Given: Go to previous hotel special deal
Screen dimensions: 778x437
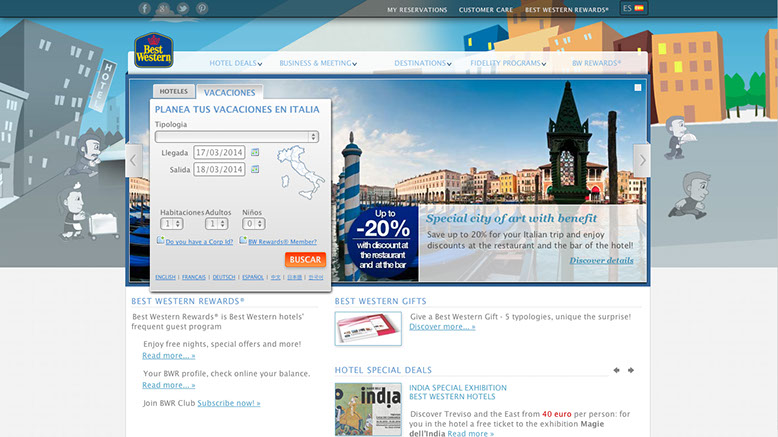Looking at the screenshot, I should [616, 370].
